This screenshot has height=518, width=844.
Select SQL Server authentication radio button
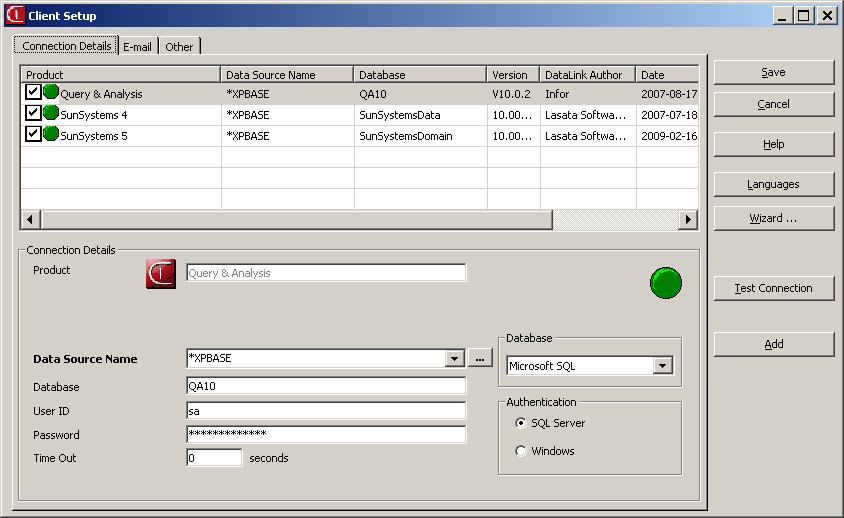pyautogui.click(x=520, y=423)
